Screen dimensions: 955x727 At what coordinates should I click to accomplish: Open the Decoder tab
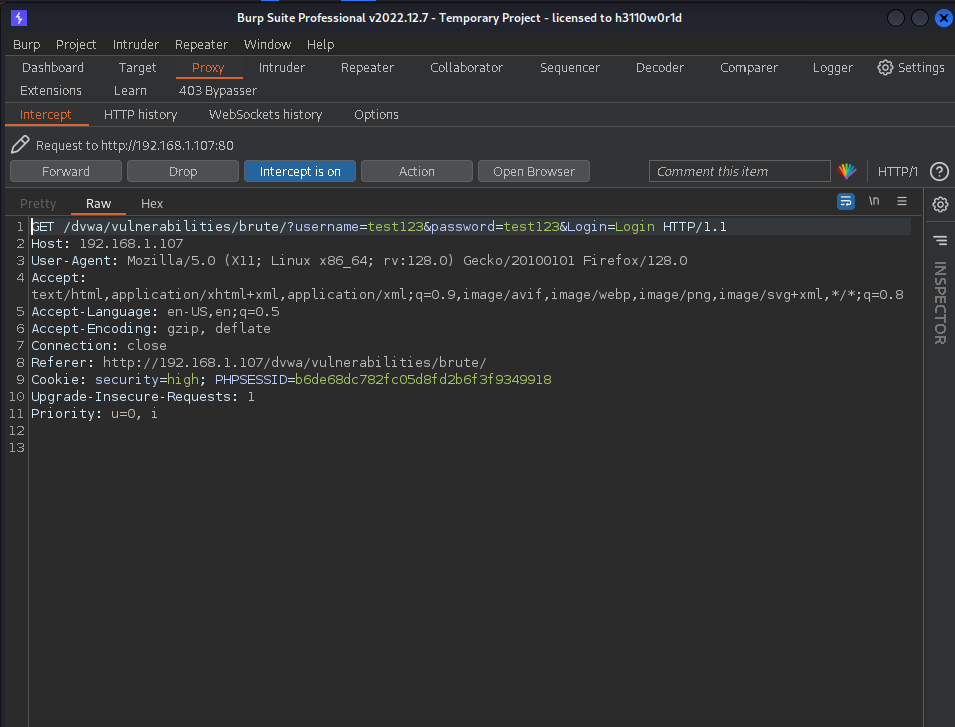[660, 68]
